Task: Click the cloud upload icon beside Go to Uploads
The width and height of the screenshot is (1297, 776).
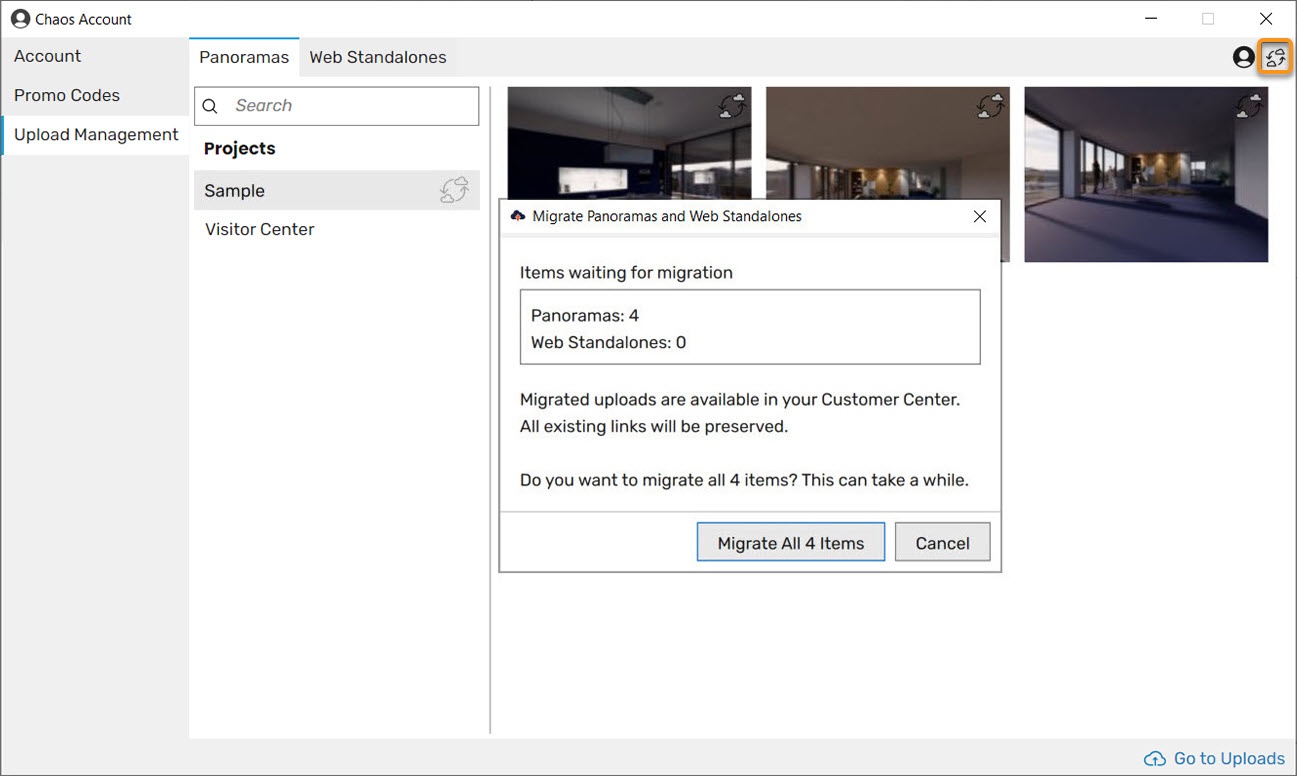Action: click(1155, 758)
